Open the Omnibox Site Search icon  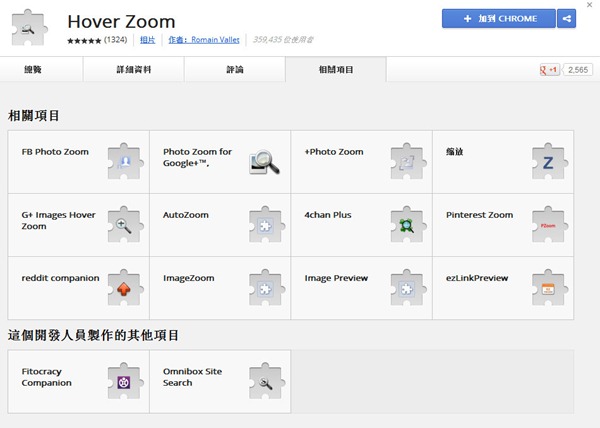click(x=265, y=380)
